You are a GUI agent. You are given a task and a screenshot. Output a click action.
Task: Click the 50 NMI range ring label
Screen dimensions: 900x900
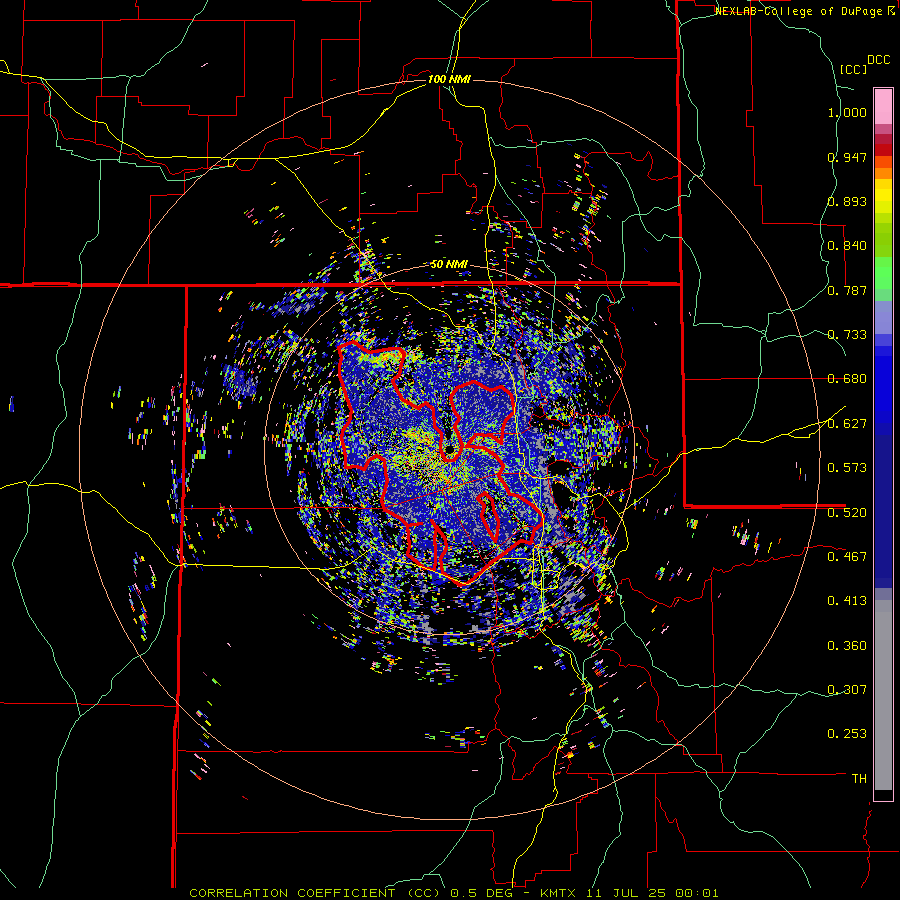click(x=449, y=265)
